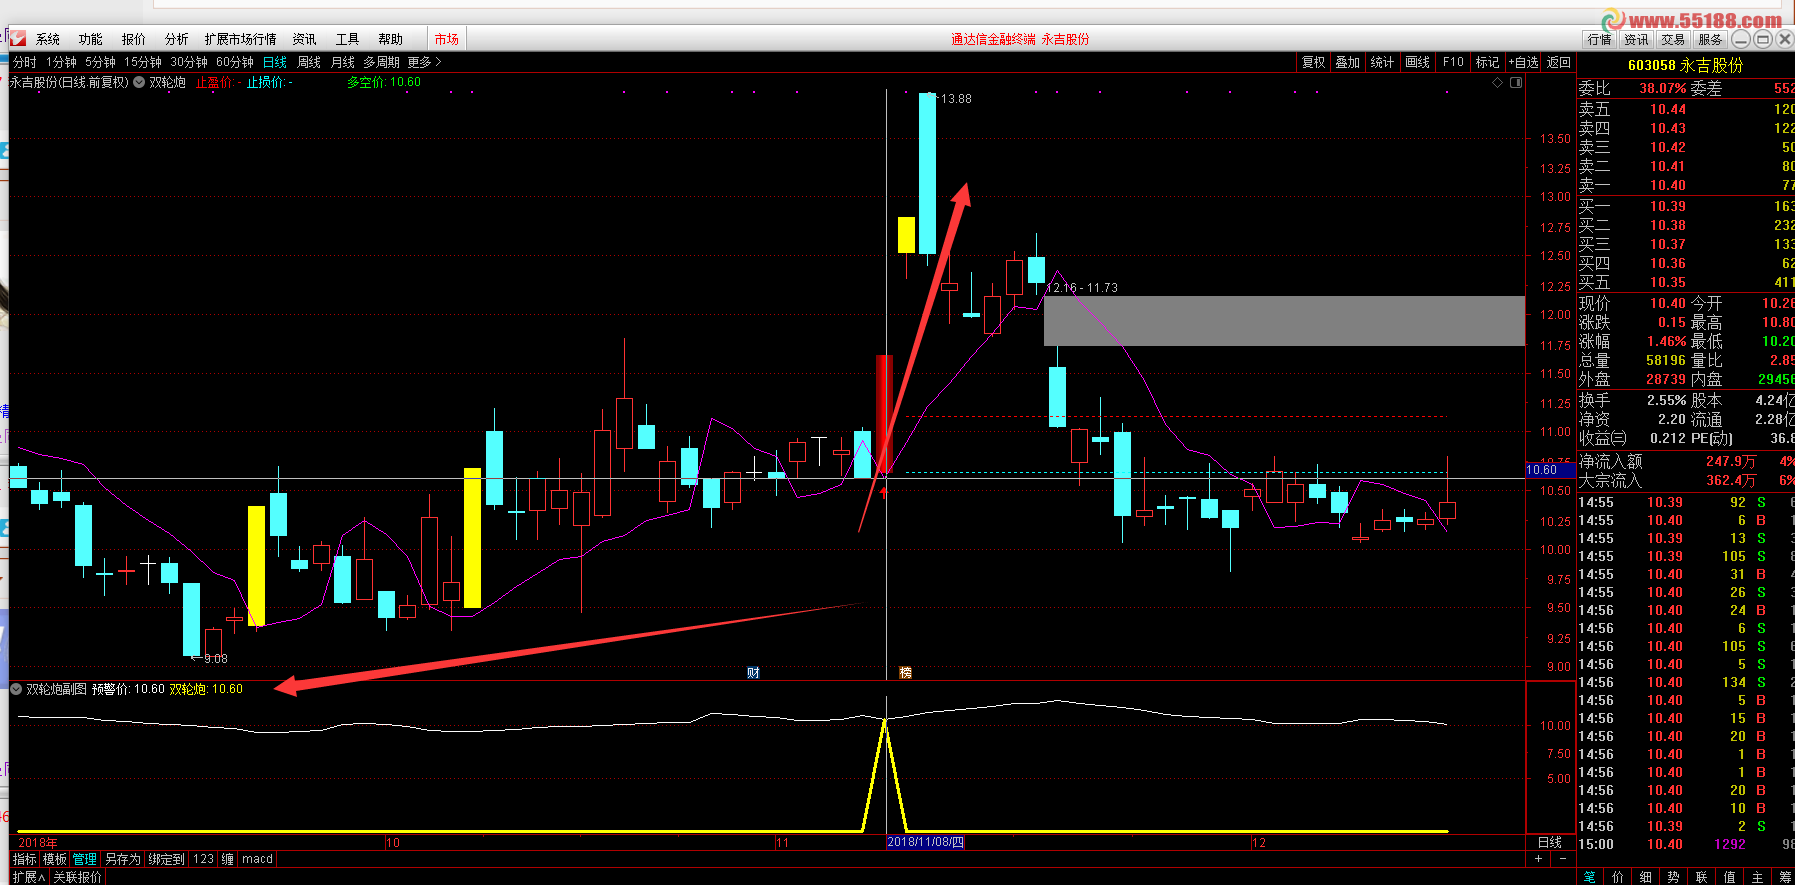Select the 价 tab in quote panel
The width and height of the screenshot is (1795, 885).
(x=1618, y=877)
